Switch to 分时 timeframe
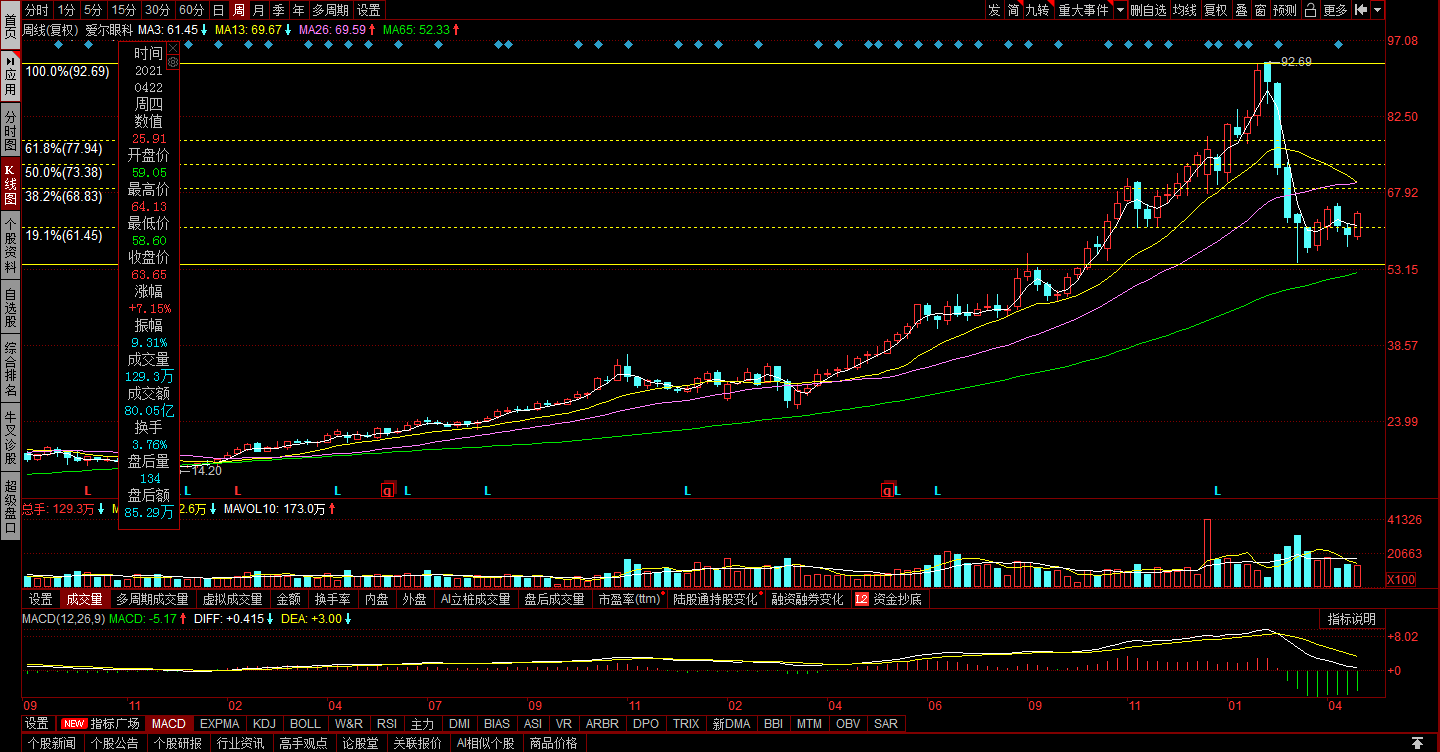Screen dimensions: 1440x752 coord(36,10)
